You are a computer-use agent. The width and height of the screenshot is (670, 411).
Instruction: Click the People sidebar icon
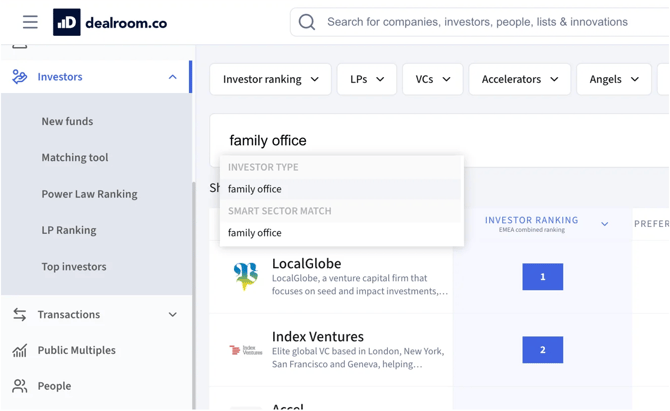20,386
